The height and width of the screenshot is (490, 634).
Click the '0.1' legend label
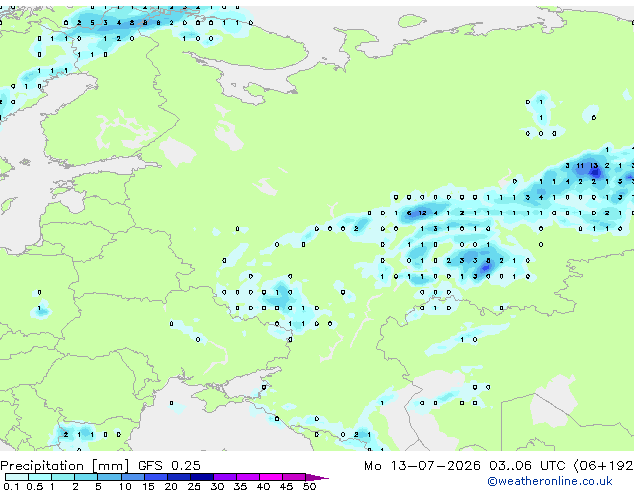click(11, 486)
